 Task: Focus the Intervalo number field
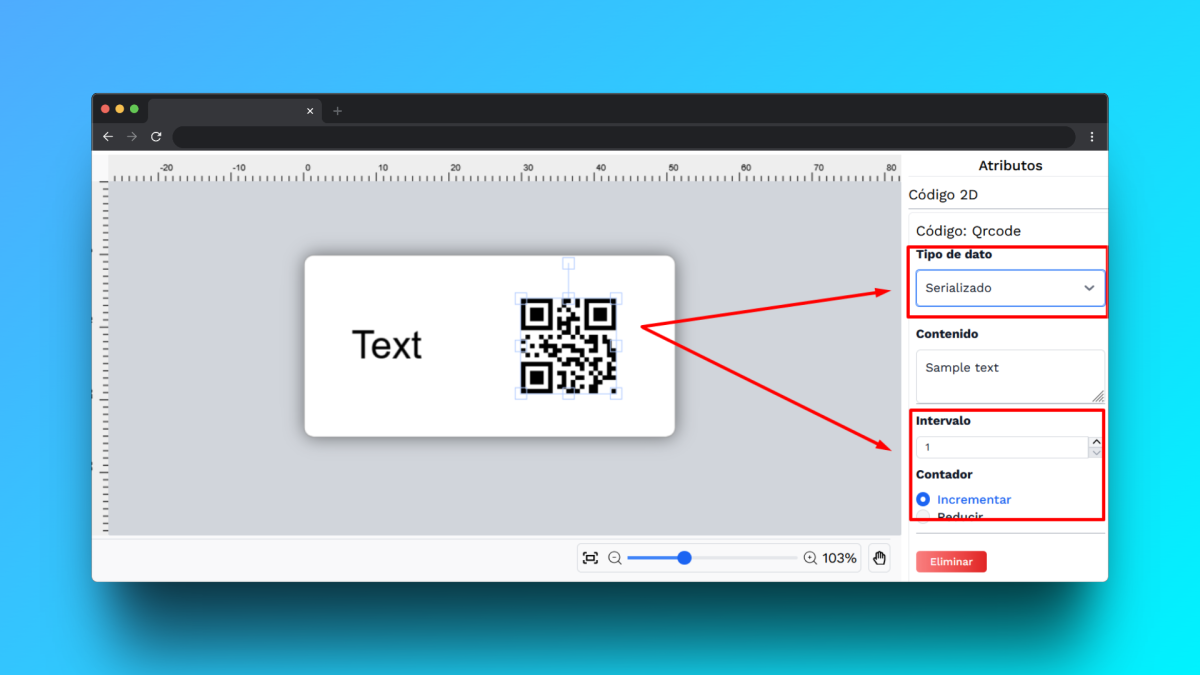1002,447
